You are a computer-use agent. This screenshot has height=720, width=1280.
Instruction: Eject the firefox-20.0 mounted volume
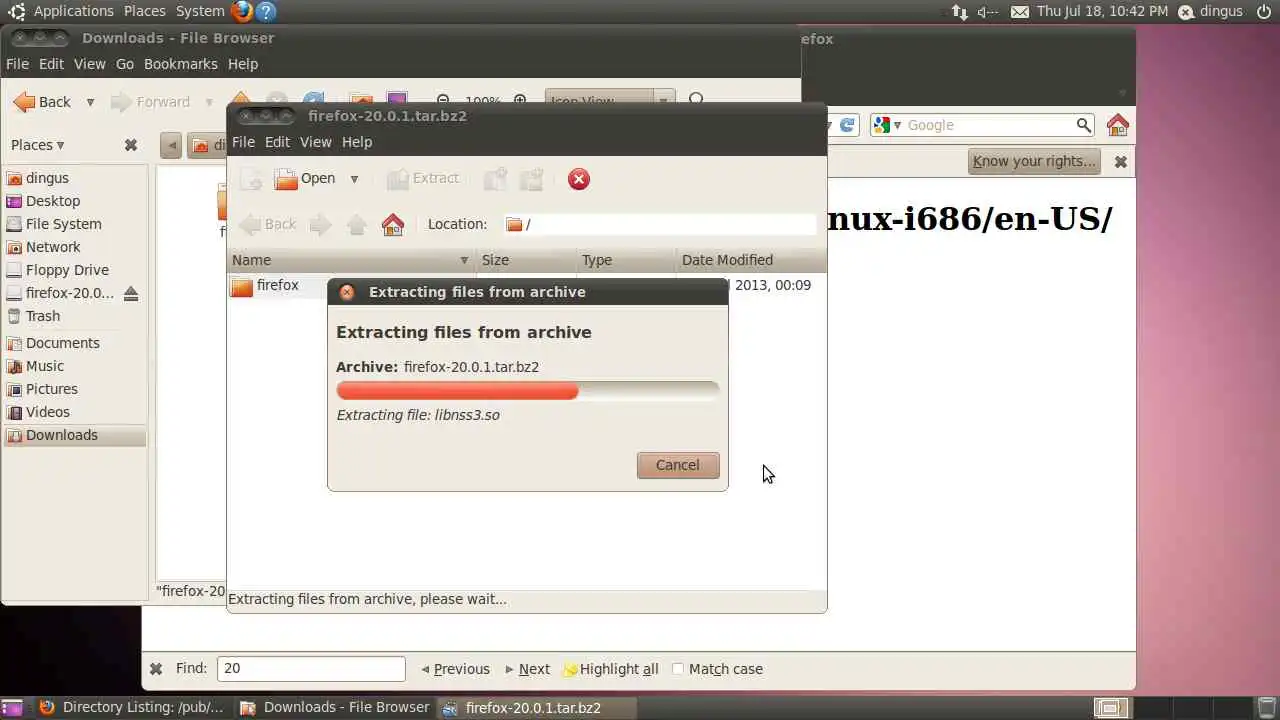pos(131,293)
